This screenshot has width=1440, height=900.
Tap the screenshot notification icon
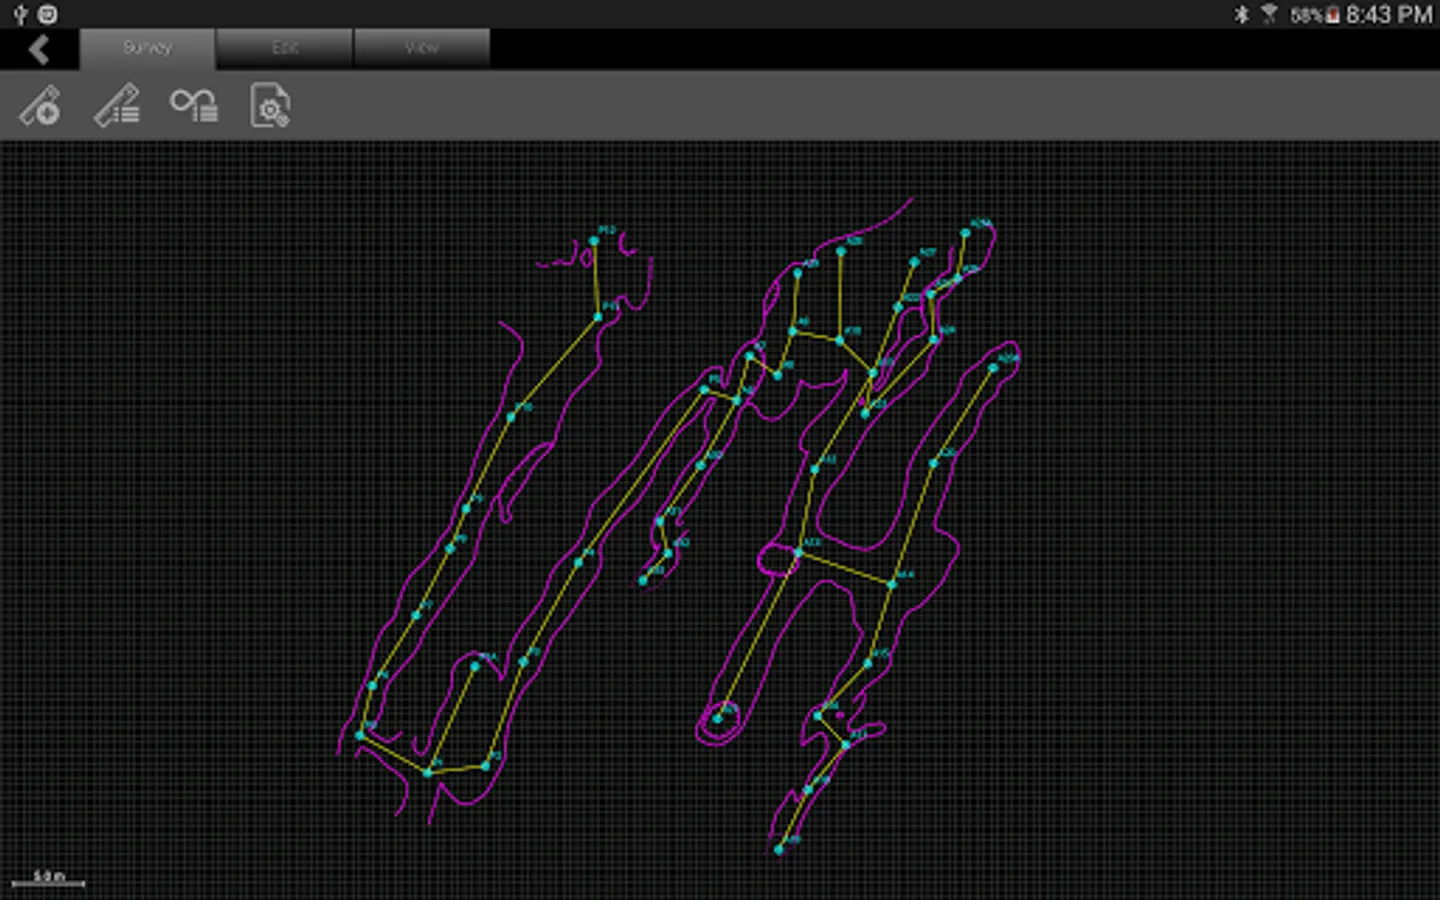coord(47,14)
